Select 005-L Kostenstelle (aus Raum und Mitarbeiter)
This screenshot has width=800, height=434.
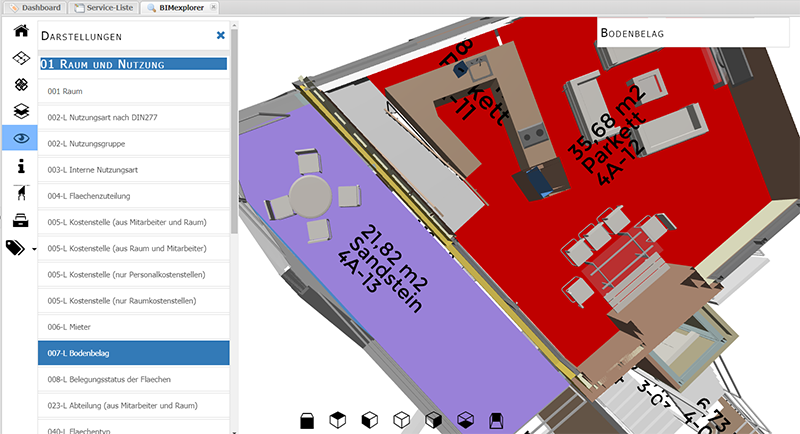coord(134,248)
